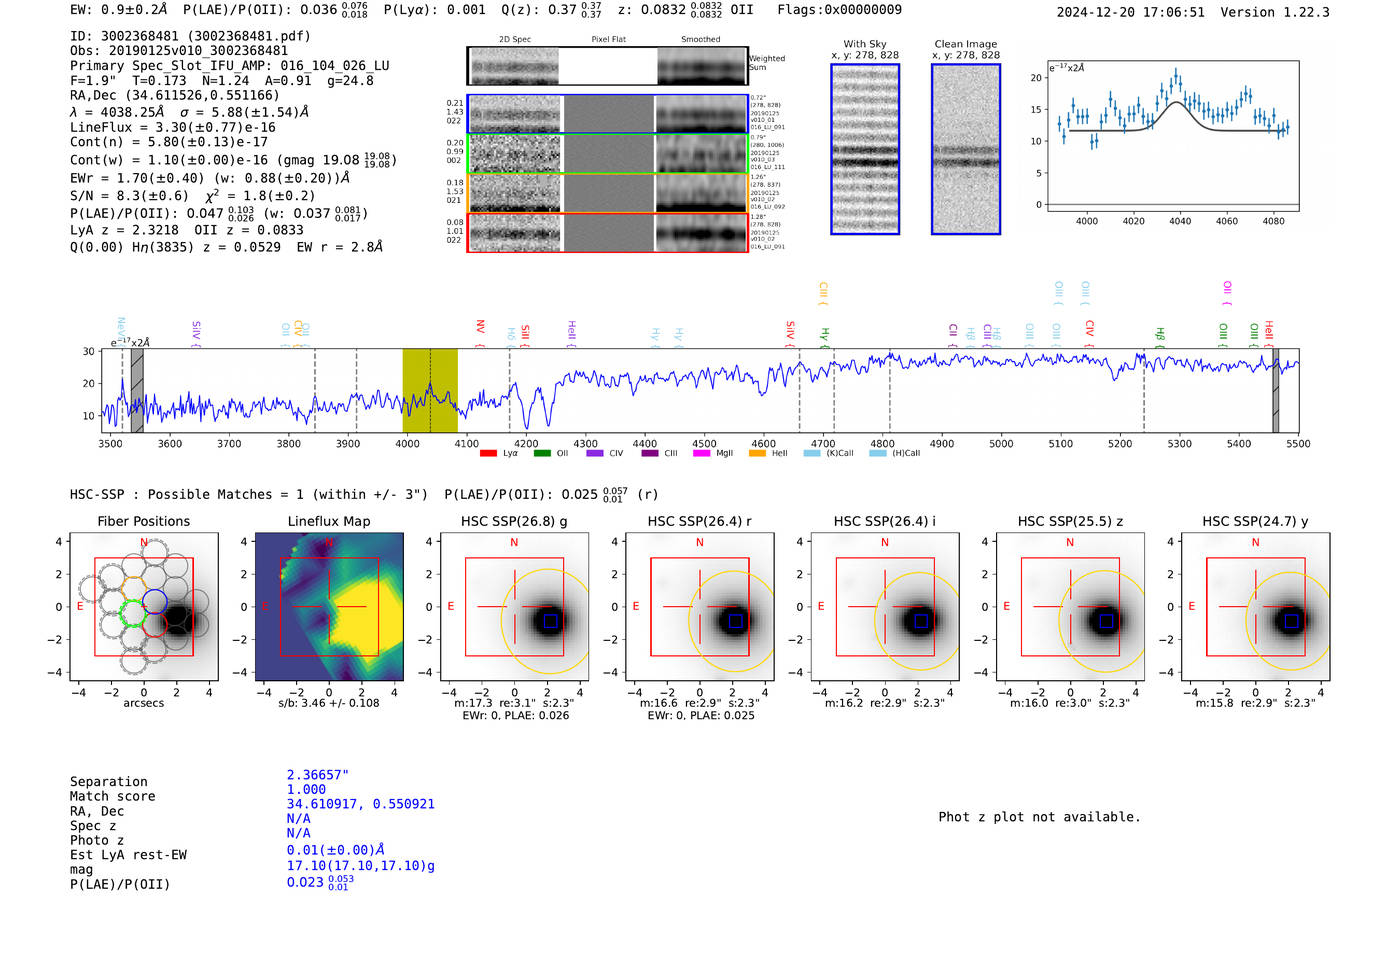Viewport: 1400px width, 953px height.
Task: Click the Photo z N/A value
Action: 298,833
